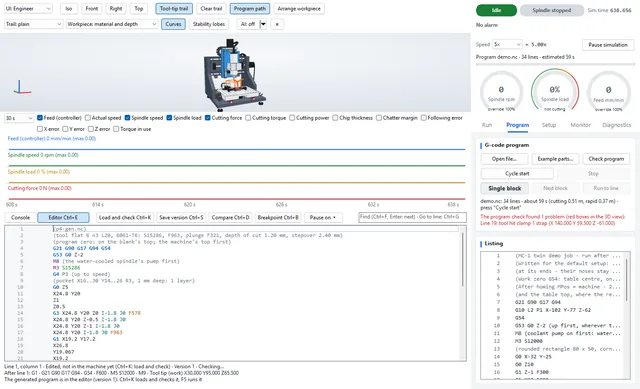Click the small button next to AI: off
The width and height of the screenshot is (640, 389).
(277, 24)
